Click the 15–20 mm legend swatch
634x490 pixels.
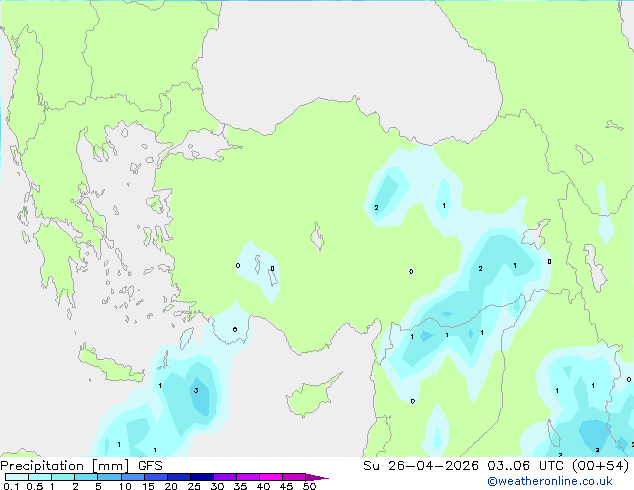pyautogui.click(x=155, y=477)
